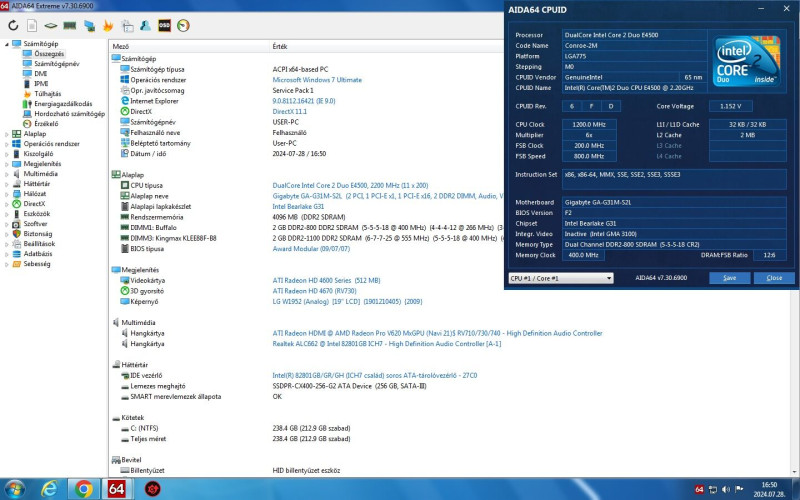This screenshot has width=800, height=500.
Task: Expand the Operációs rendszer tree node
Action: 7,144
